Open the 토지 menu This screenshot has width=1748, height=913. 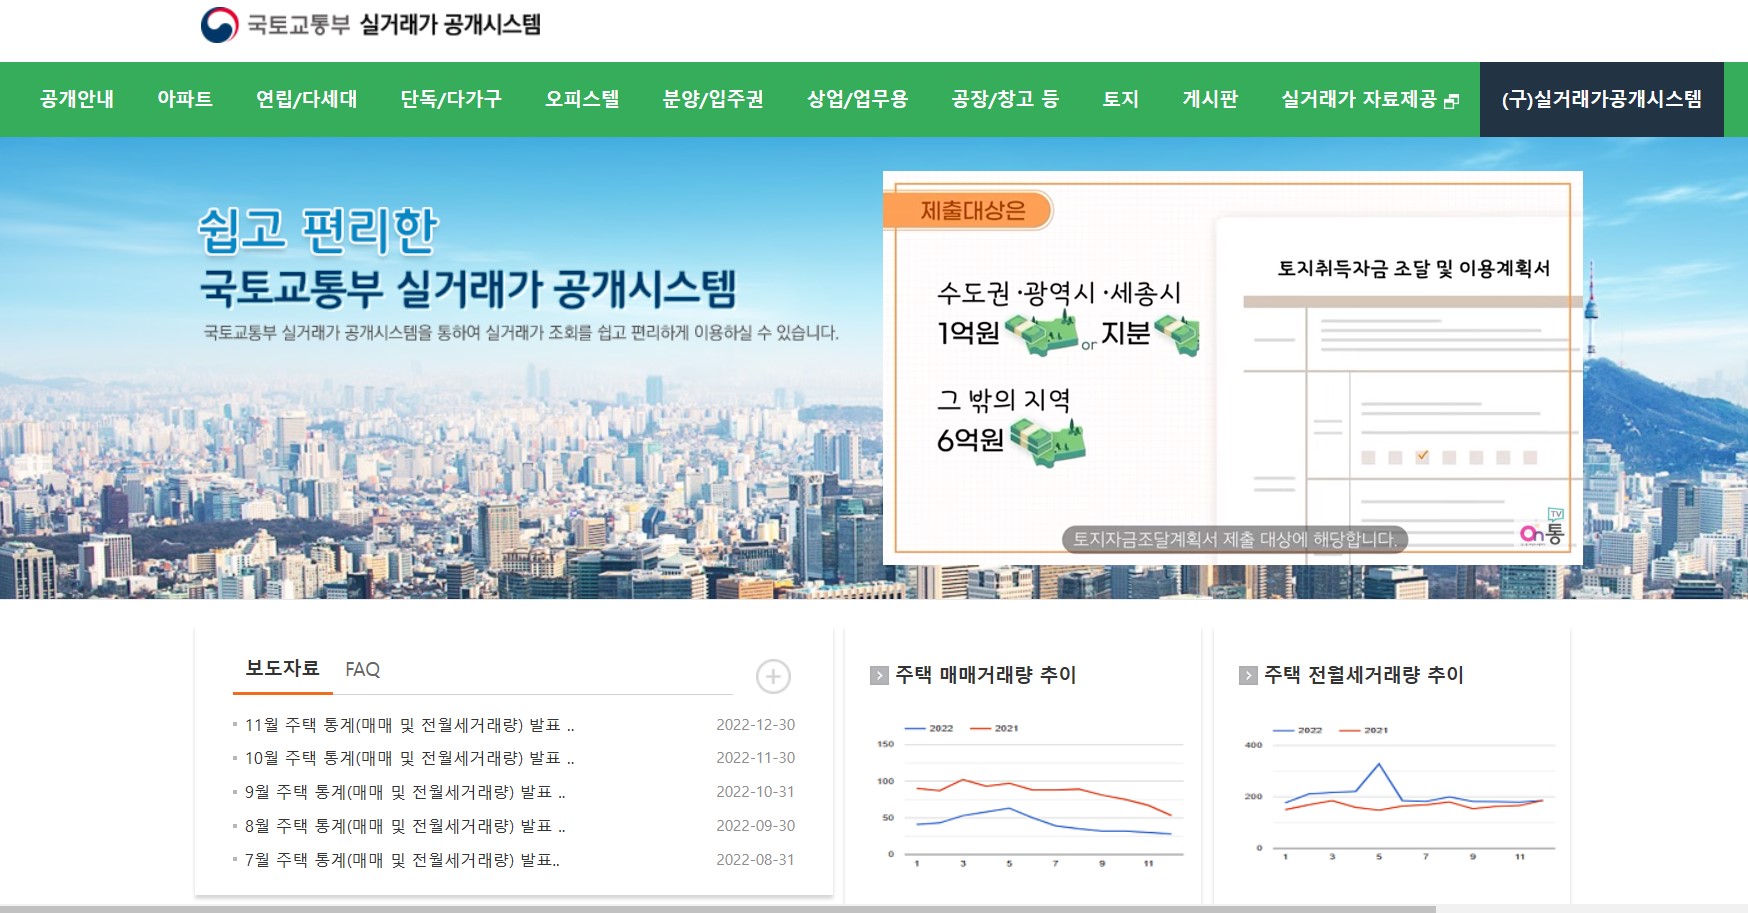pyautogui.click(x=1120, y=99)
